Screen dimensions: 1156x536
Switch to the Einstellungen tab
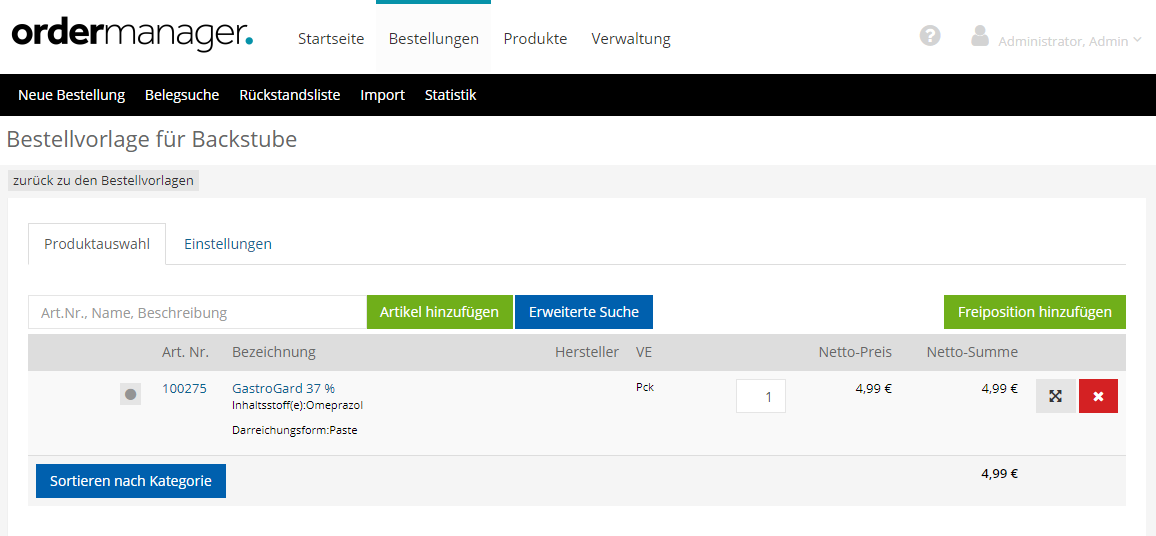[x=228, y=244]
